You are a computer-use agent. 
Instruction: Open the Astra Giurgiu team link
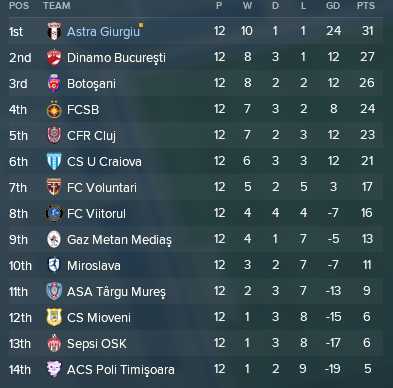point(103,32)
